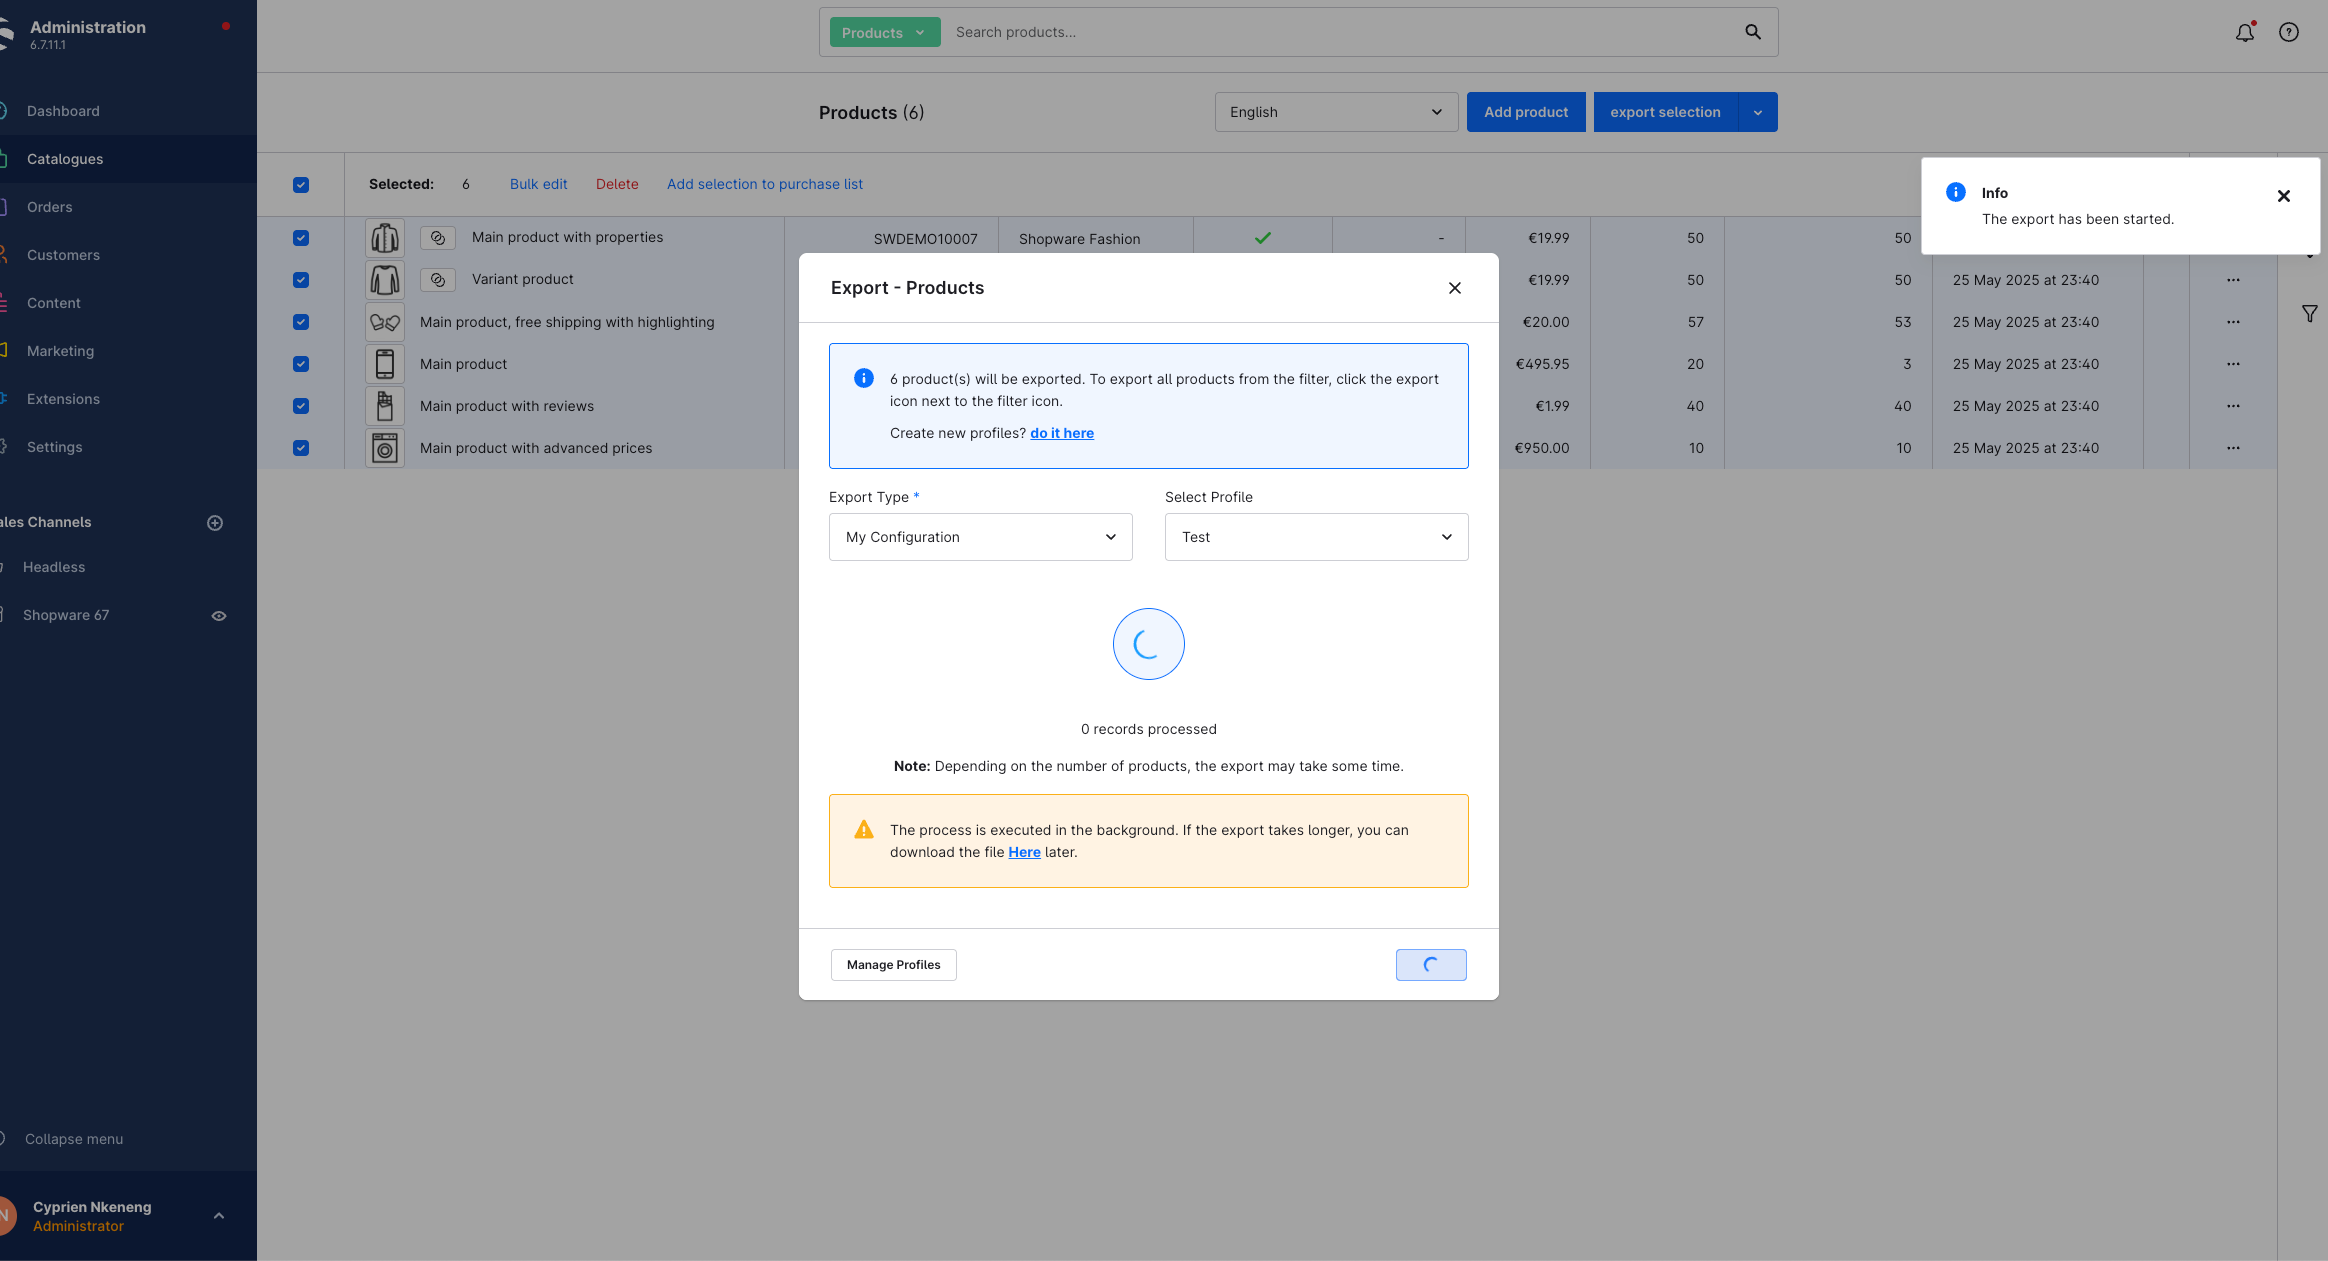The height and width of the screenshot is (1261, 2328).
Task: Deselect Main product with advanced prices row
Action: pyautogui.click(x=301, y=448)
